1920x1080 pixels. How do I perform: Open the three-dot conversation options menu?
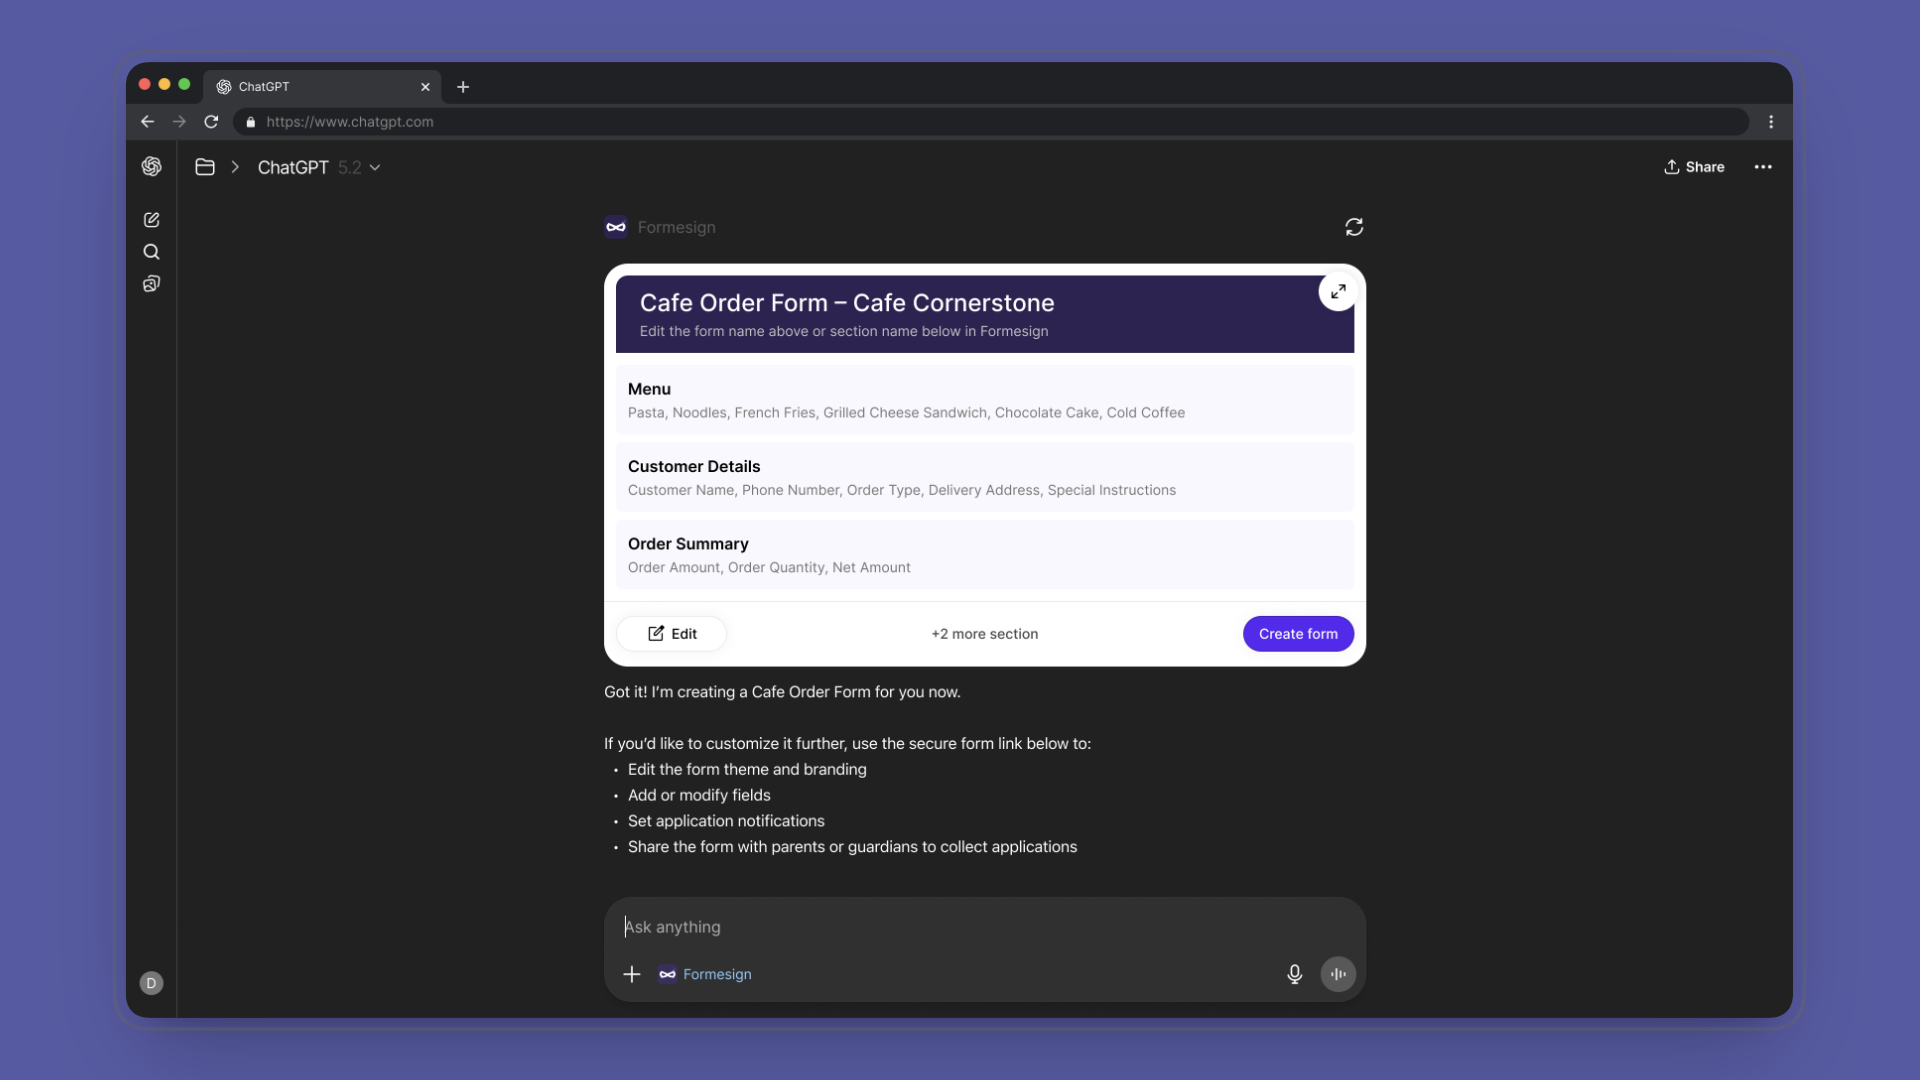pos(1763,167)
